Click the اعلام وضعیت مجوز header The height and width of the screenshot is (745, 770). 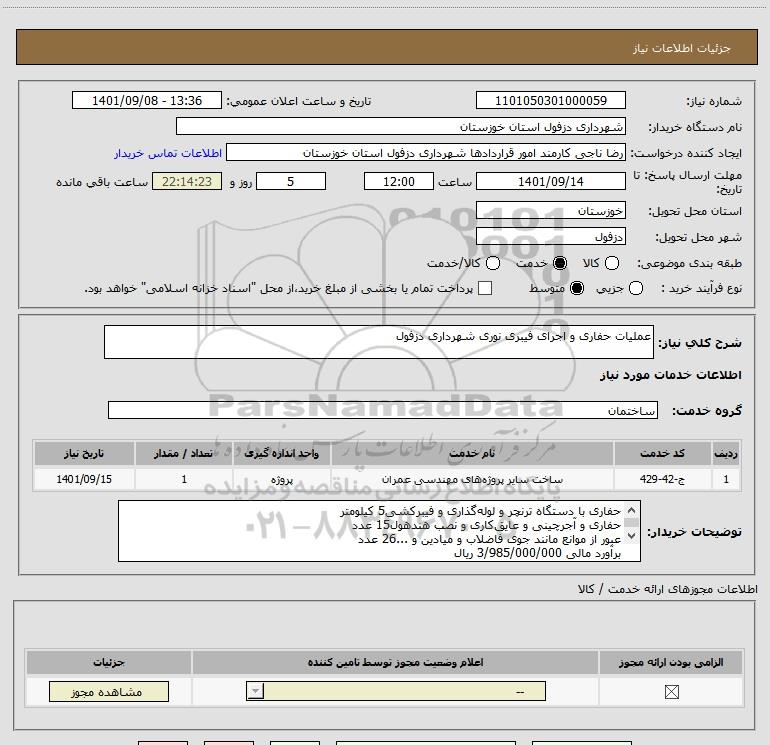coord(395,662)
